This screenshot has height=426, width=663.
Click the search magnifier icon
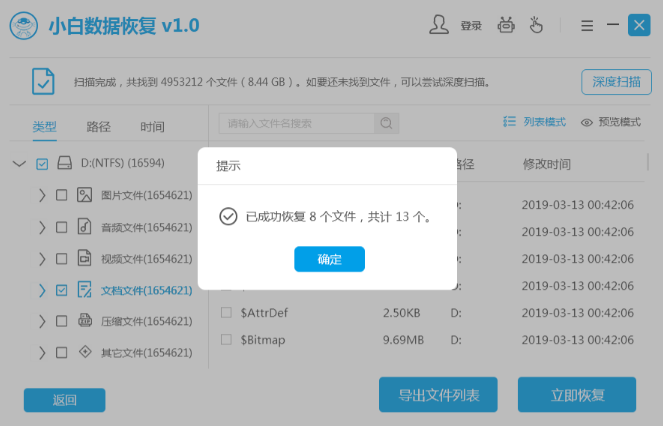pos(386,123)
